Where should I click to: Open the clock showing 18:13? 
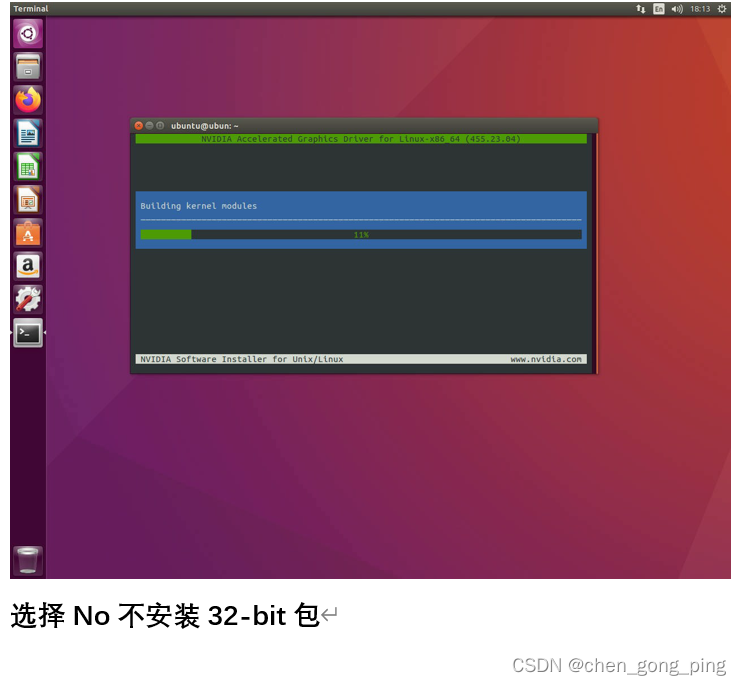(700, 9)
